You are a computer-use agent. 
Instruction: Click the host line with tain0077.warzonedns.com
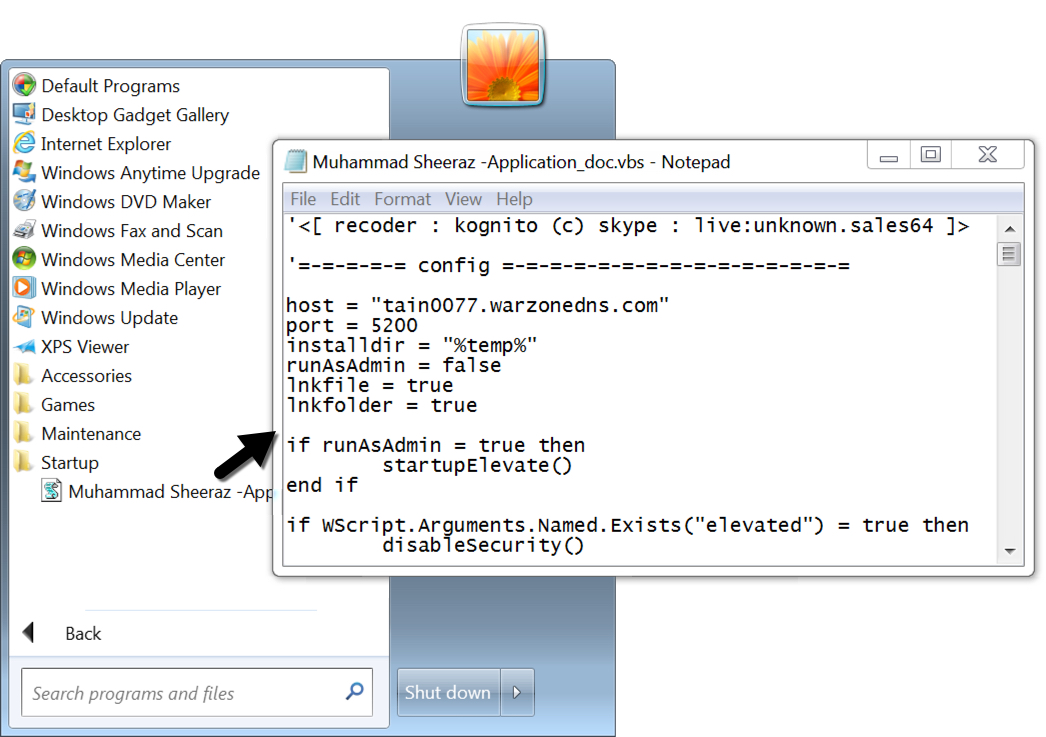point(477,305)
